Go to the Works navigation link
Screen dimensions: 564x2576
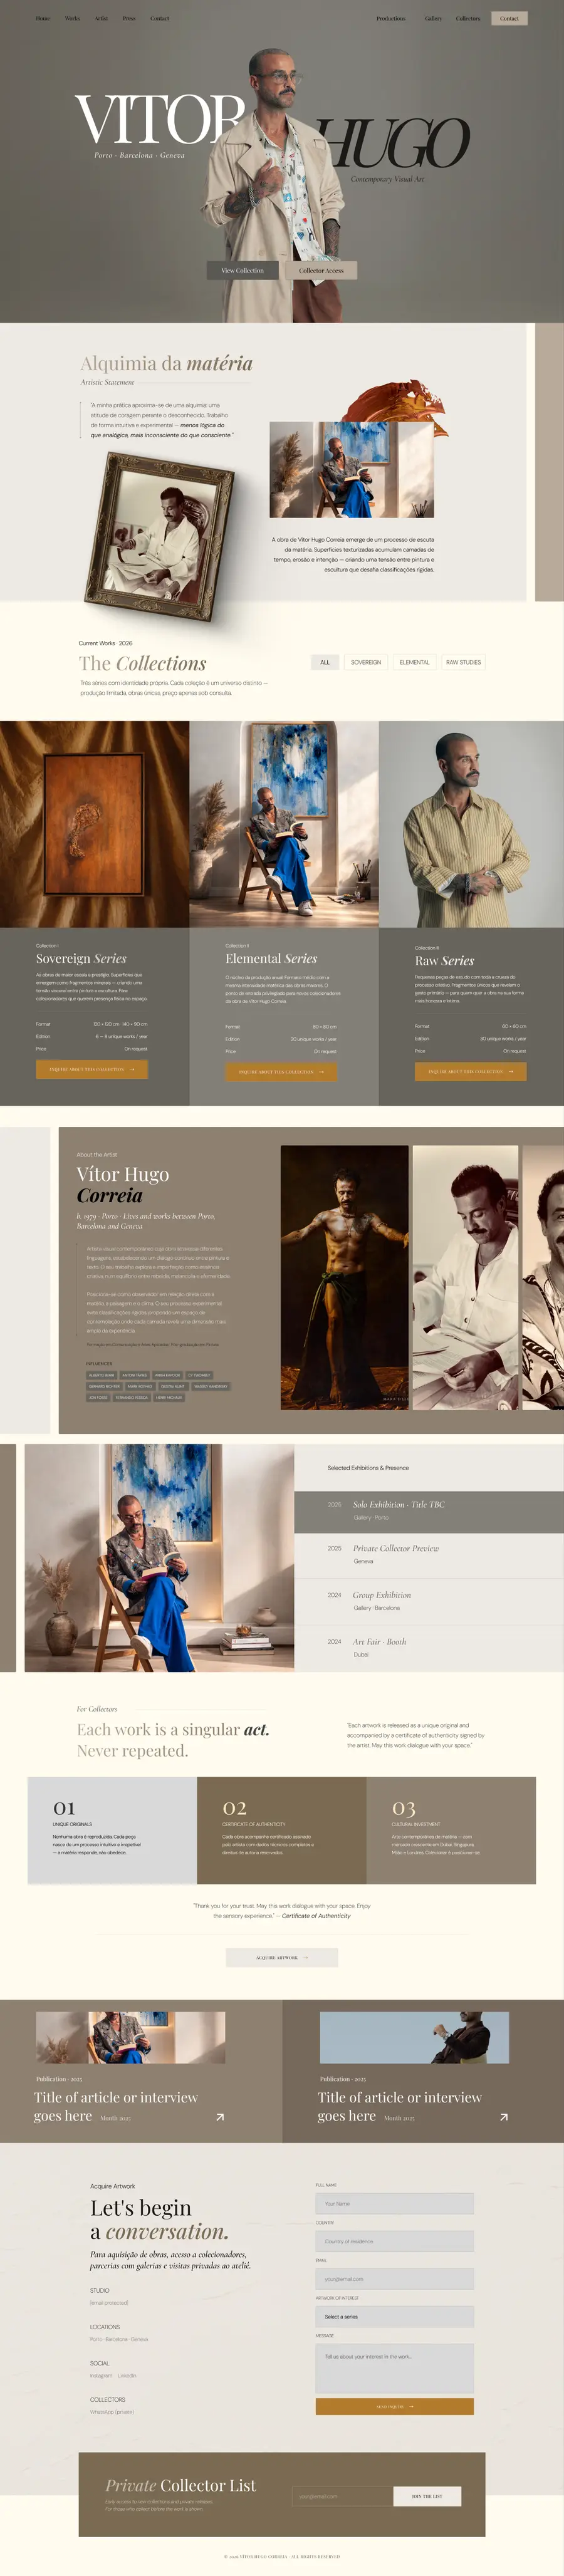[72, 18]
